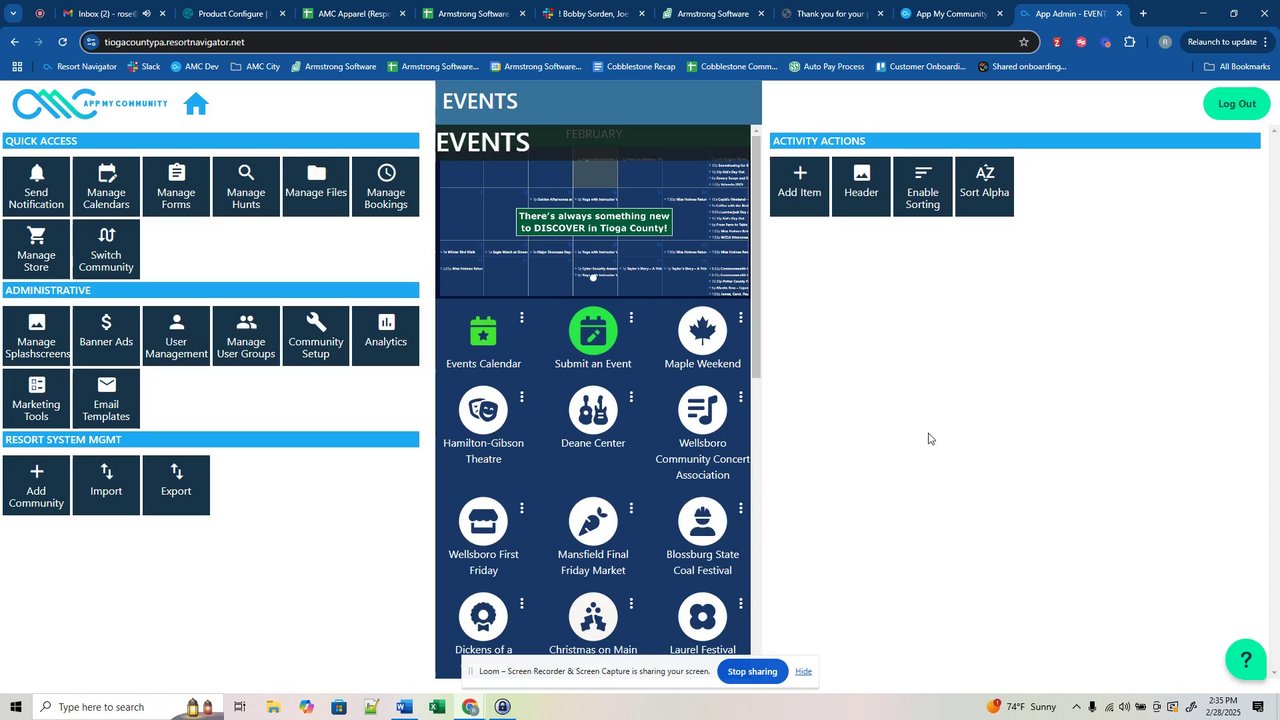
Task: Open Deane Center three-dot menu
Action: pyautogui.click(x=631, y=397)
